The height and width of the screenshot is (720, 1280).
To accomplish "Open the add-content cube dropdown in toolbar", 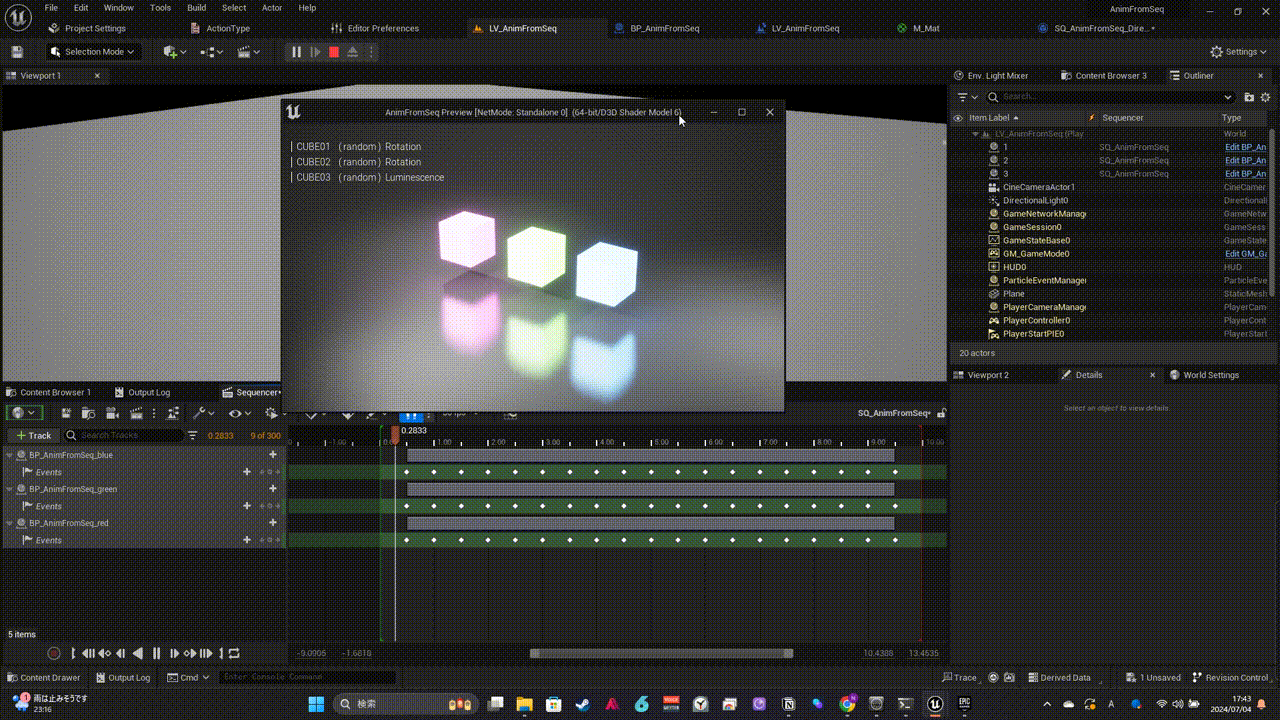I will 175,52.
